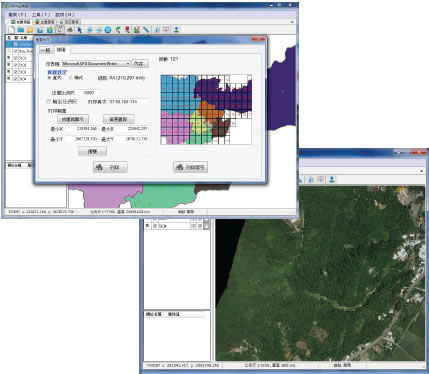Open the tab strip dropdown arrow in the front window
Screen dimensions: 429x374
[292, 22]
